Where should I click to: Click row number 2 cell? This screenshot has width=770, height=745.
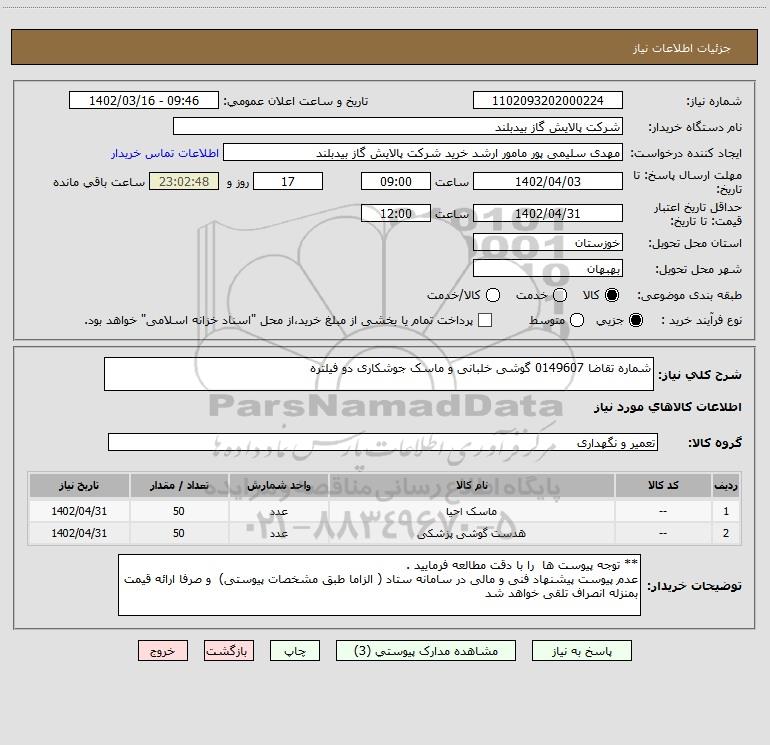tap(726, 533)
